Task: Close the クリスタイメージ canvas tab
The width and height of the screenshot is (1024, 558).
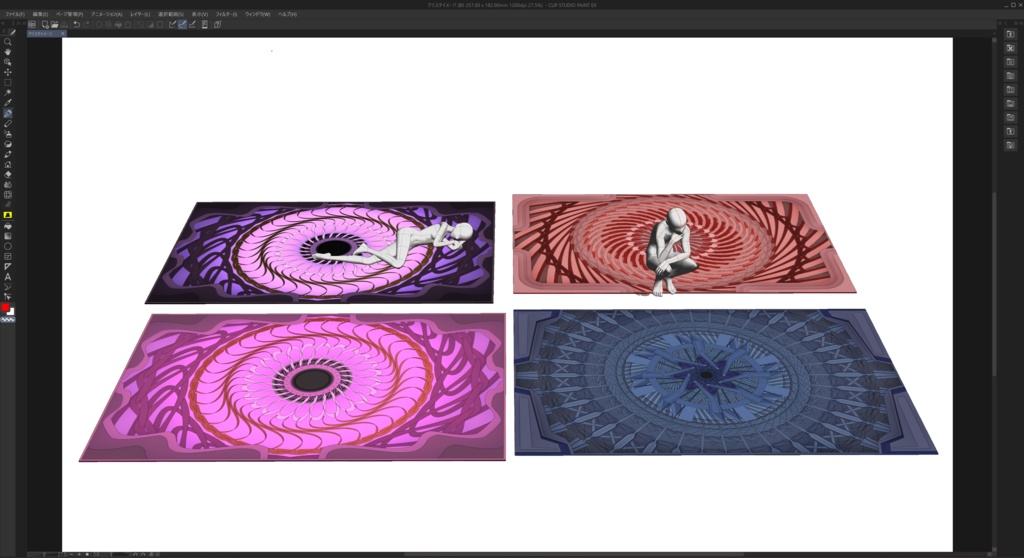Action: tap(63, 33)
